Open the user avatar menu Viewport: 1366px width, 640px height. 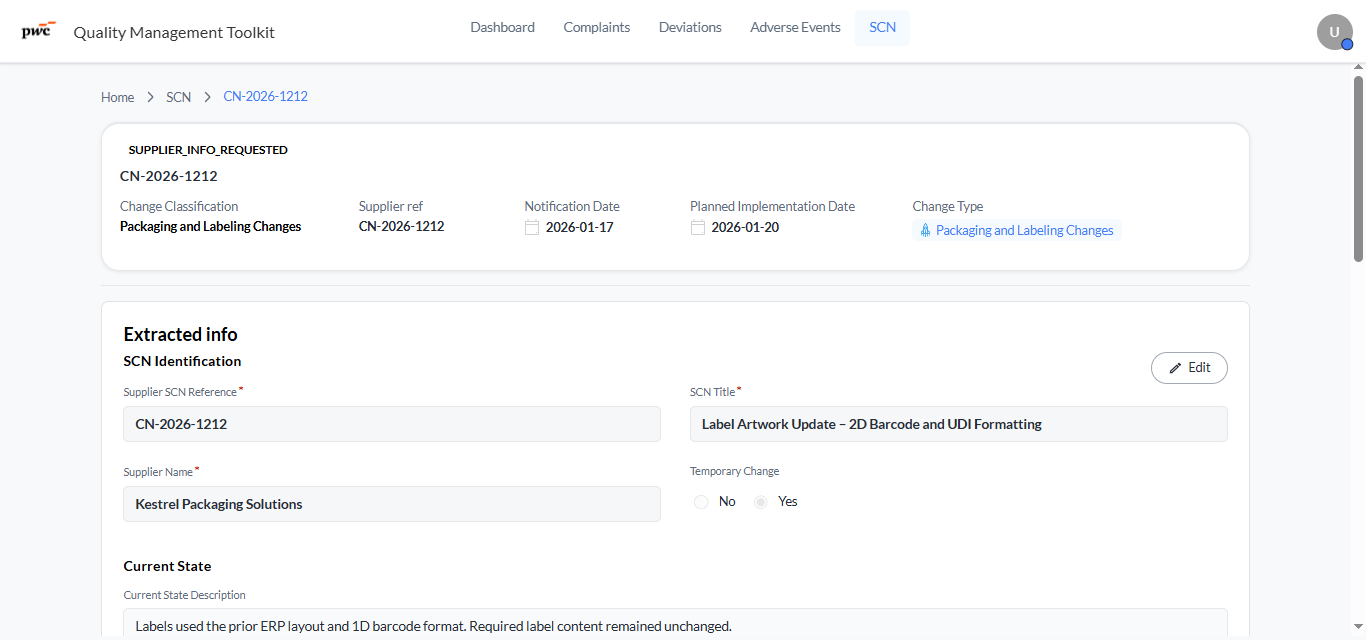pos(1334,32)
